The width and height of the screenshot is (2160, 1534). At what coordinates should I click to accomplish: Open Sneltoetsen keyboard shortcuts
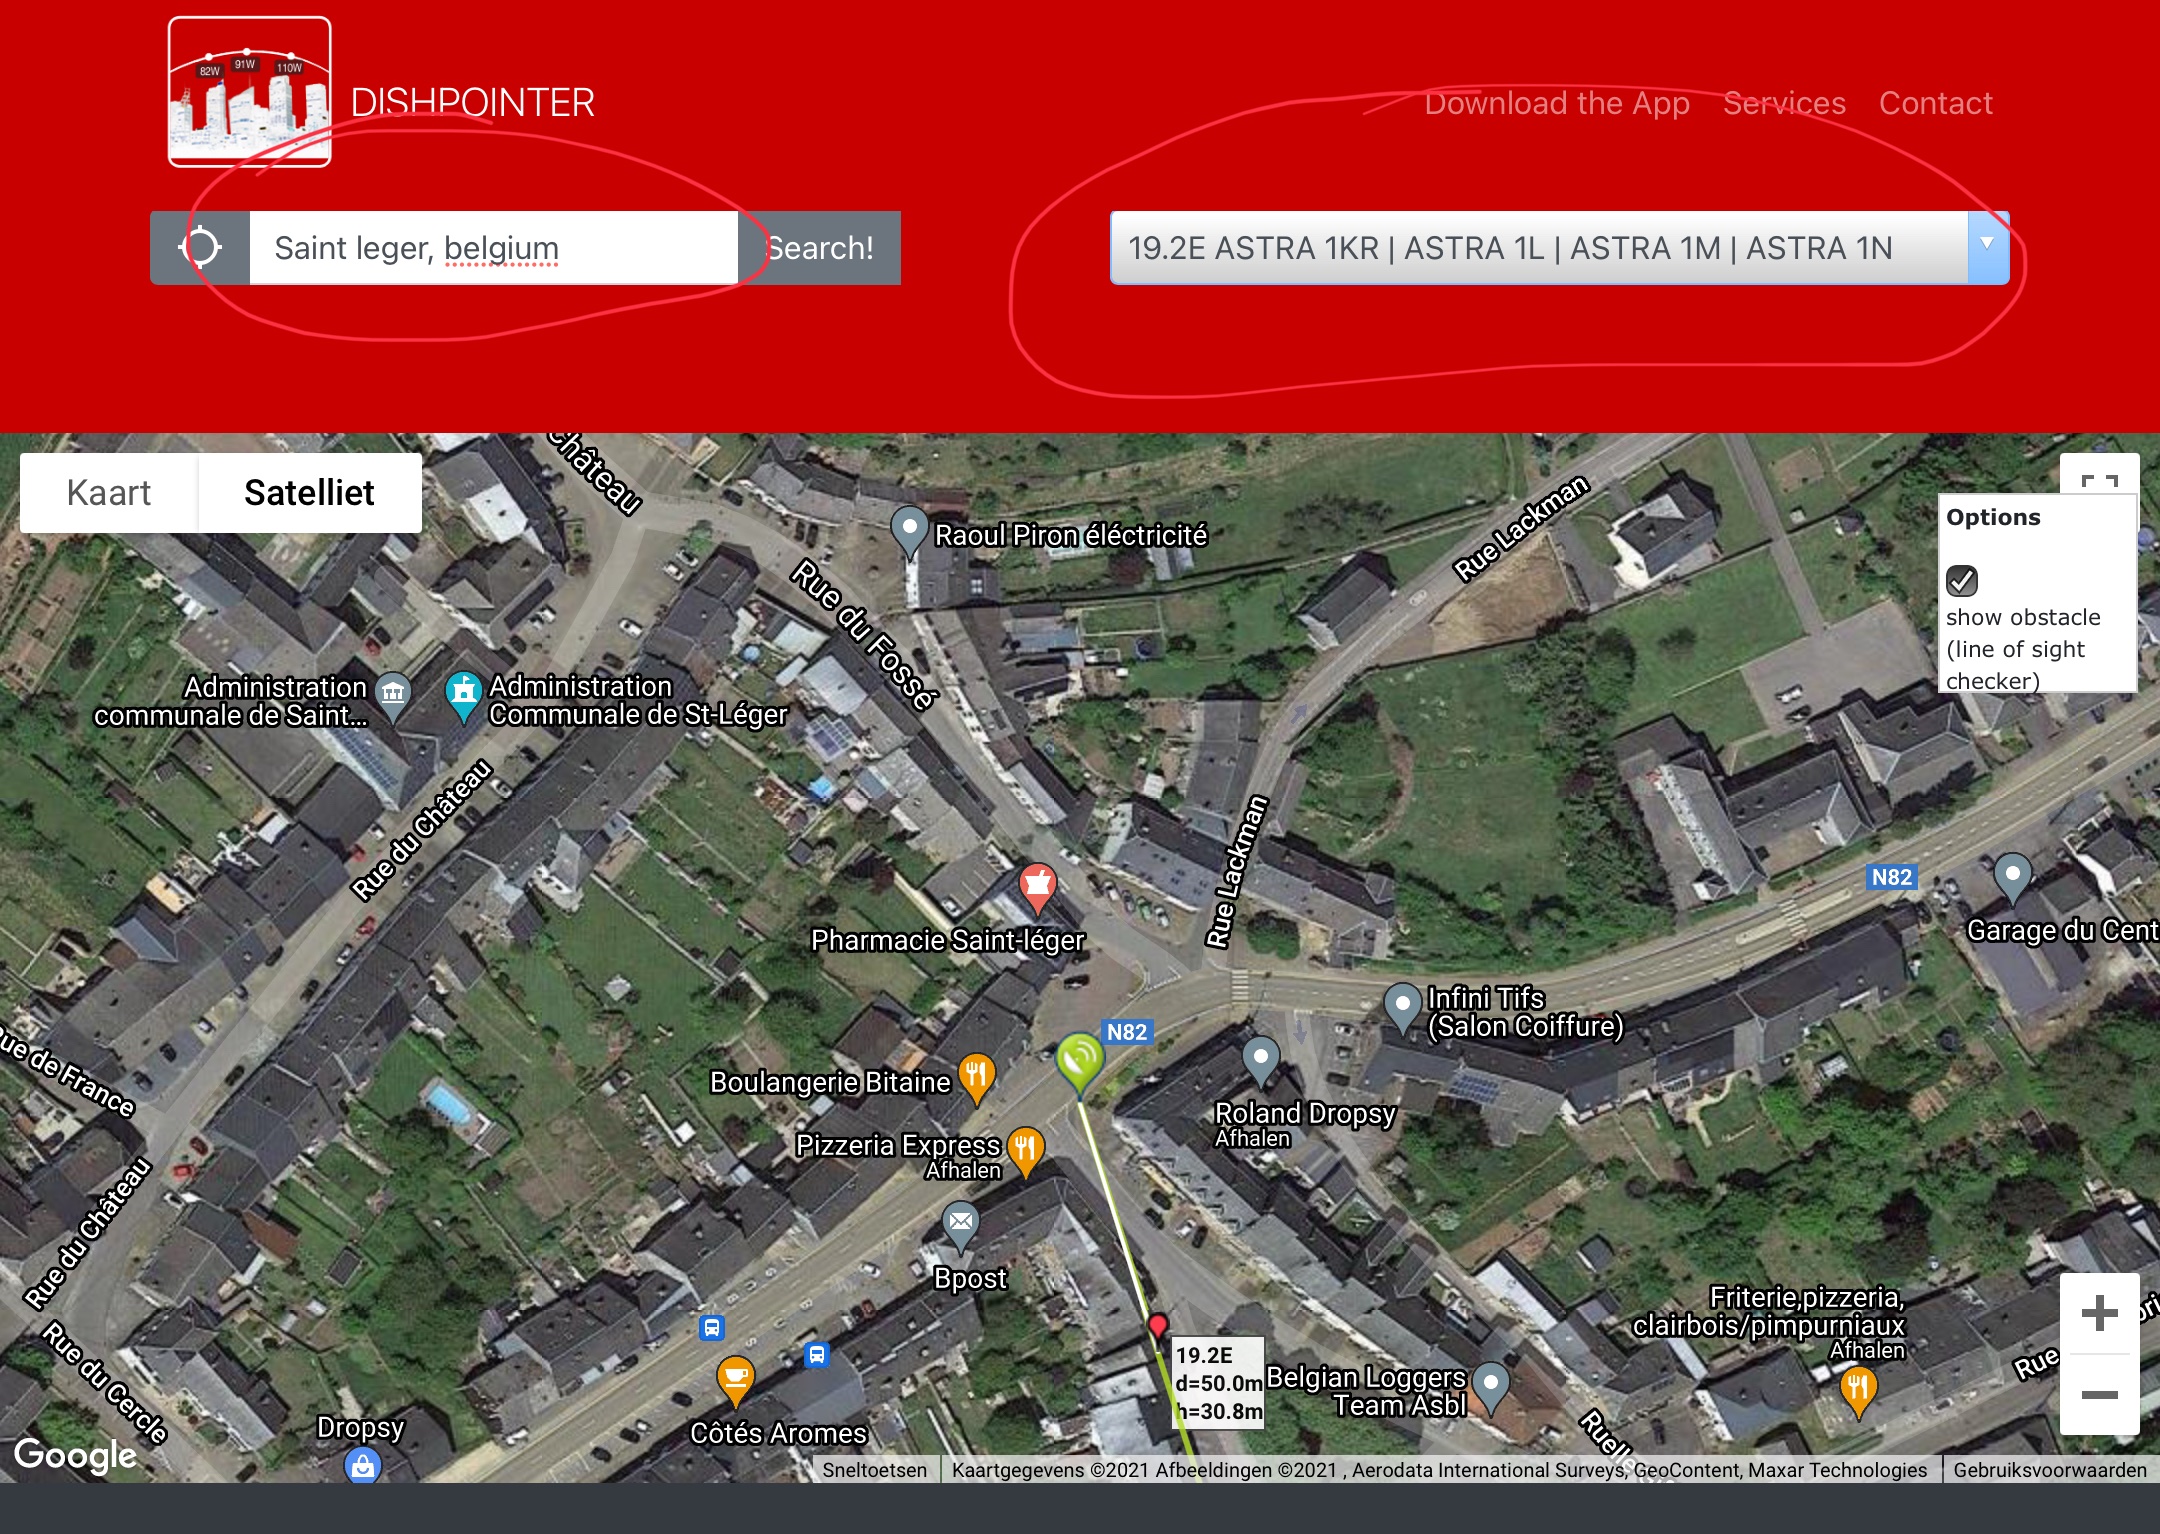point(874,1469)
